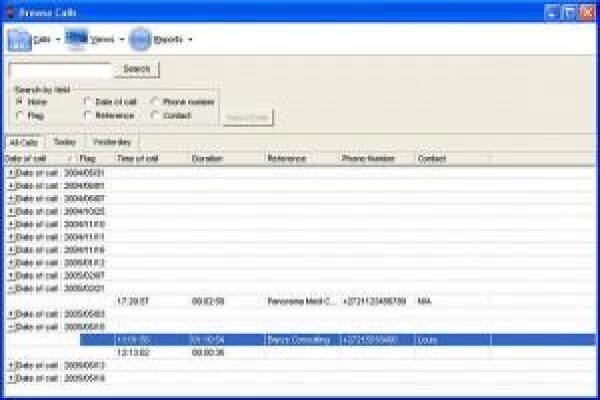Click the Duration column header
This screenshot has height=400, width=600.
coord(227,158)
